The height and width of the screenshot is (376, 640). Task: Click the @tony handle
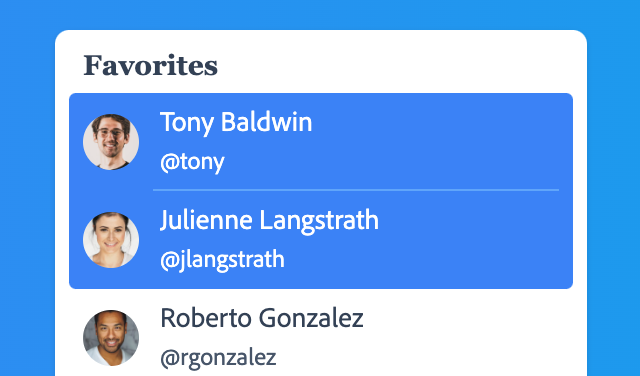[x=192, y=163]
